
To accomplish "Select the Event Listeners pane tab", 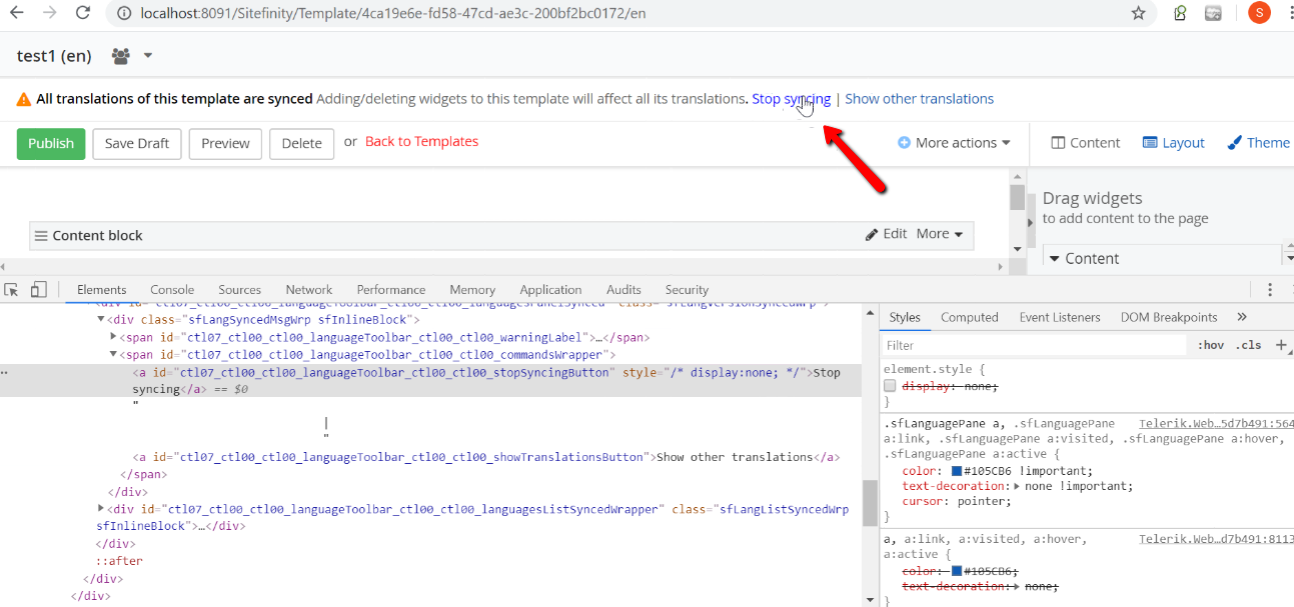I will click(1059, 317).
